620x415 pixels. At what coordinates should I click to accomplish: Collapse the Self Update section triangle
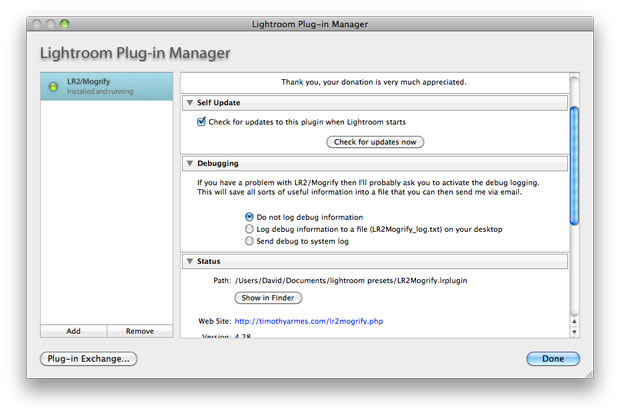point(190,103)
